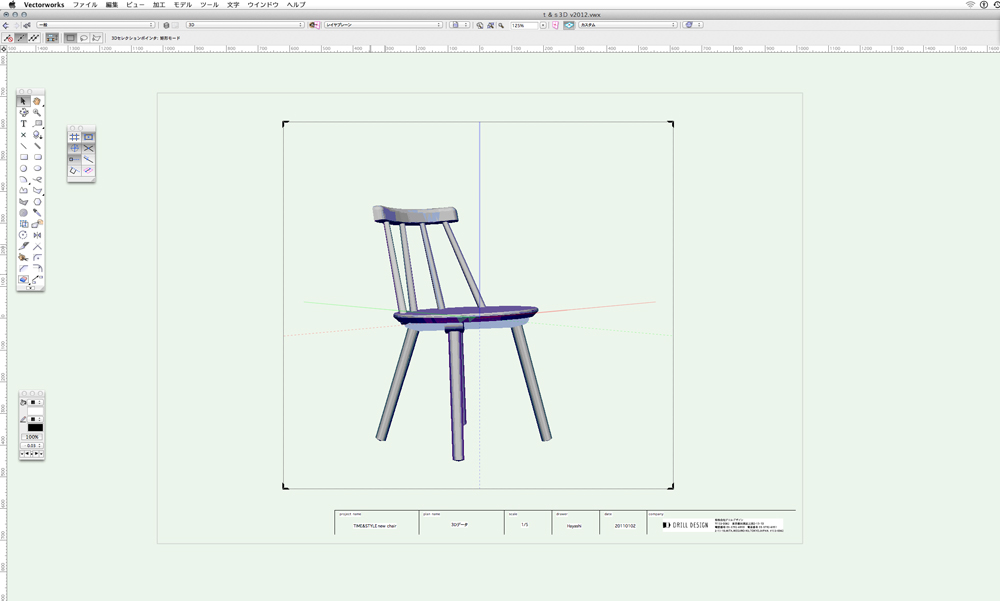Open the ファイル menu

[85, 5]
